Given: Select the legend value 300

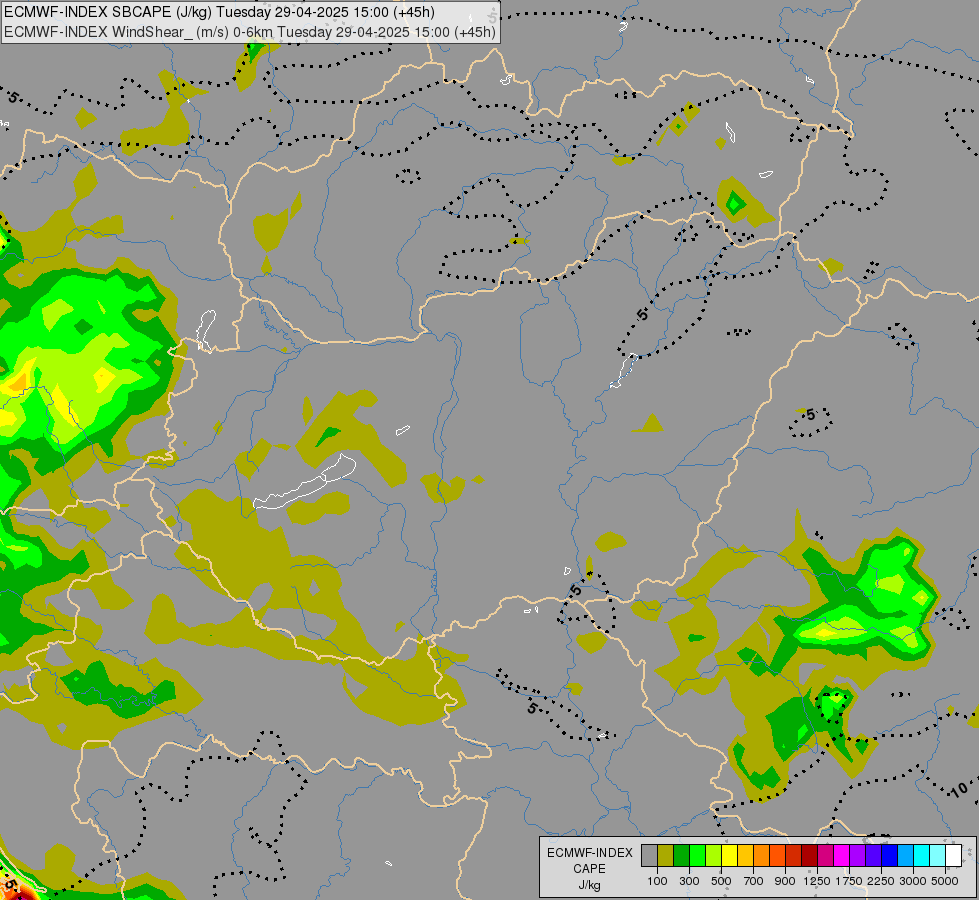Looking at the screenshot, I should click(x=689, y=881).
